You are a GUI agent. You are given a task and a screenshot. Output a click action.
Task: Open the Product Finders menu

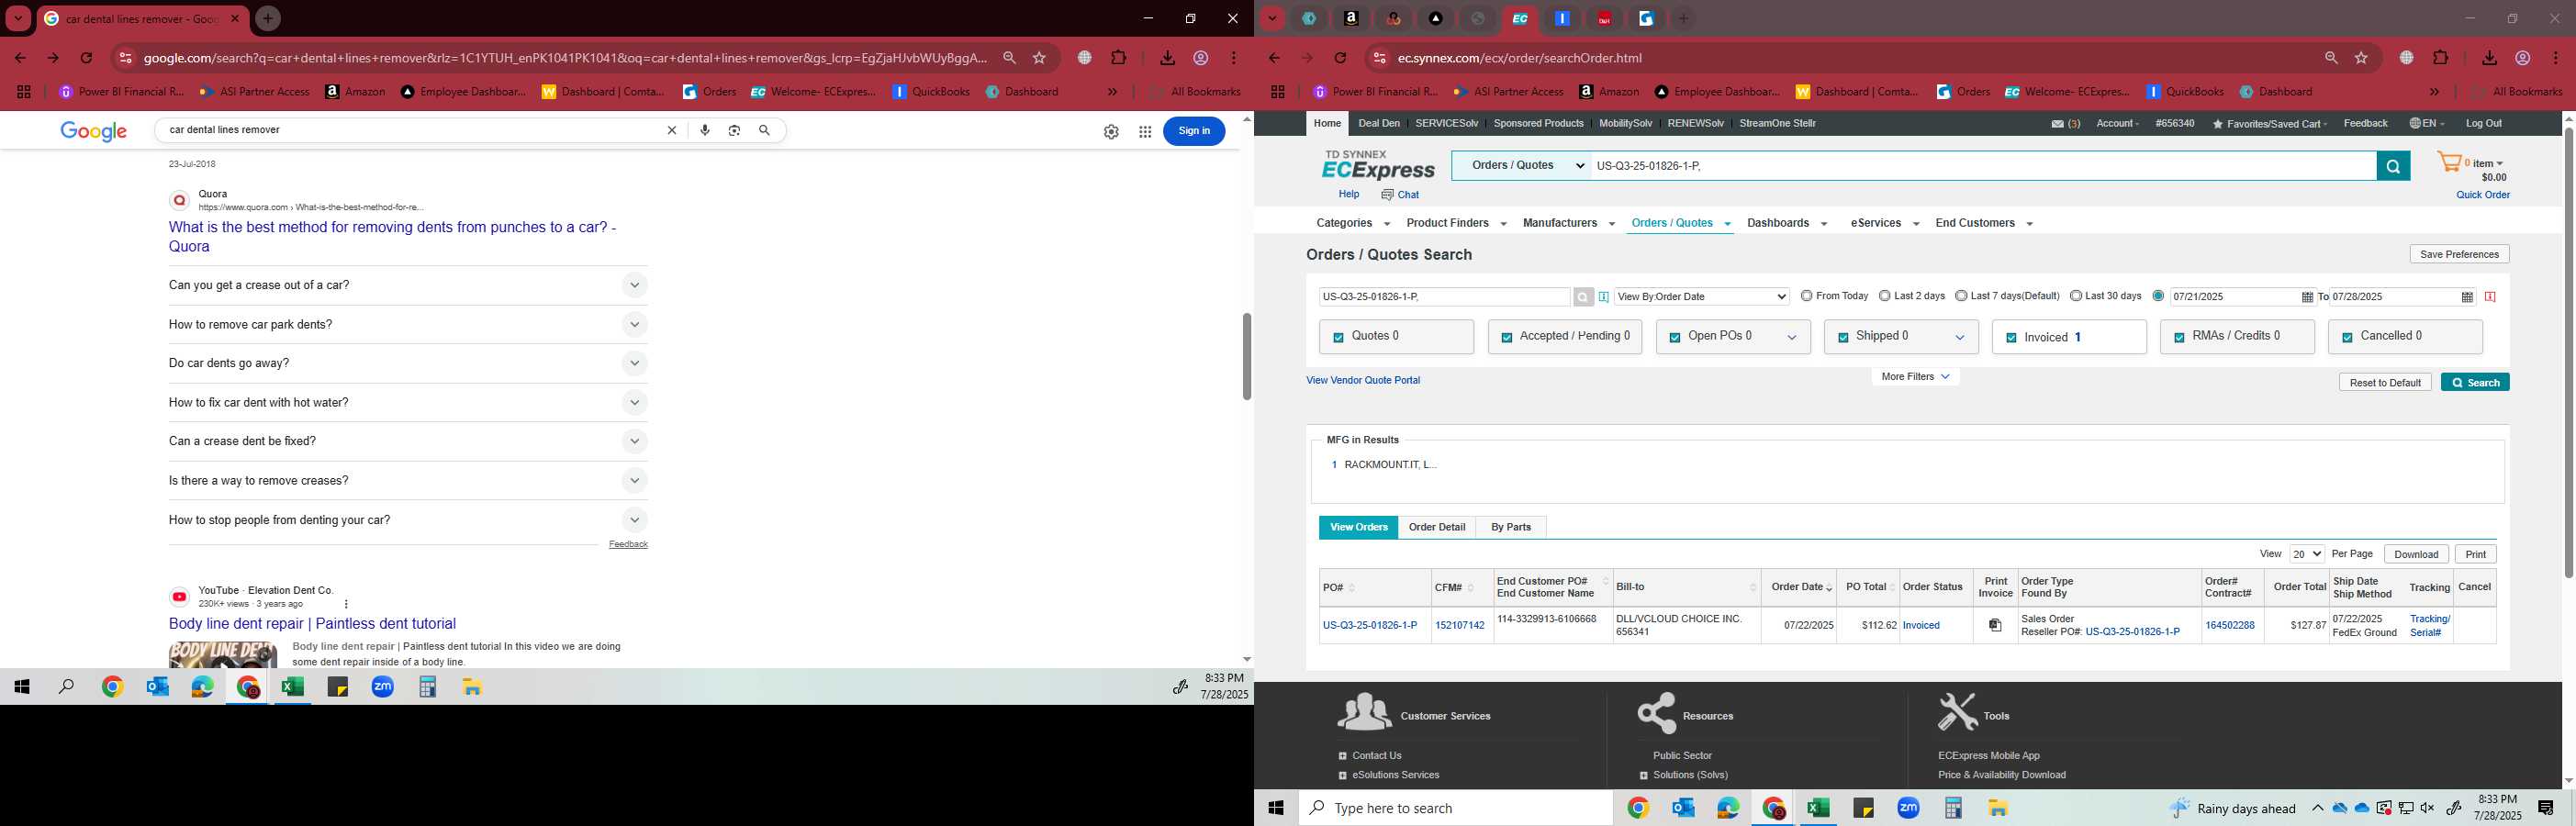(x=1456, y=223)
